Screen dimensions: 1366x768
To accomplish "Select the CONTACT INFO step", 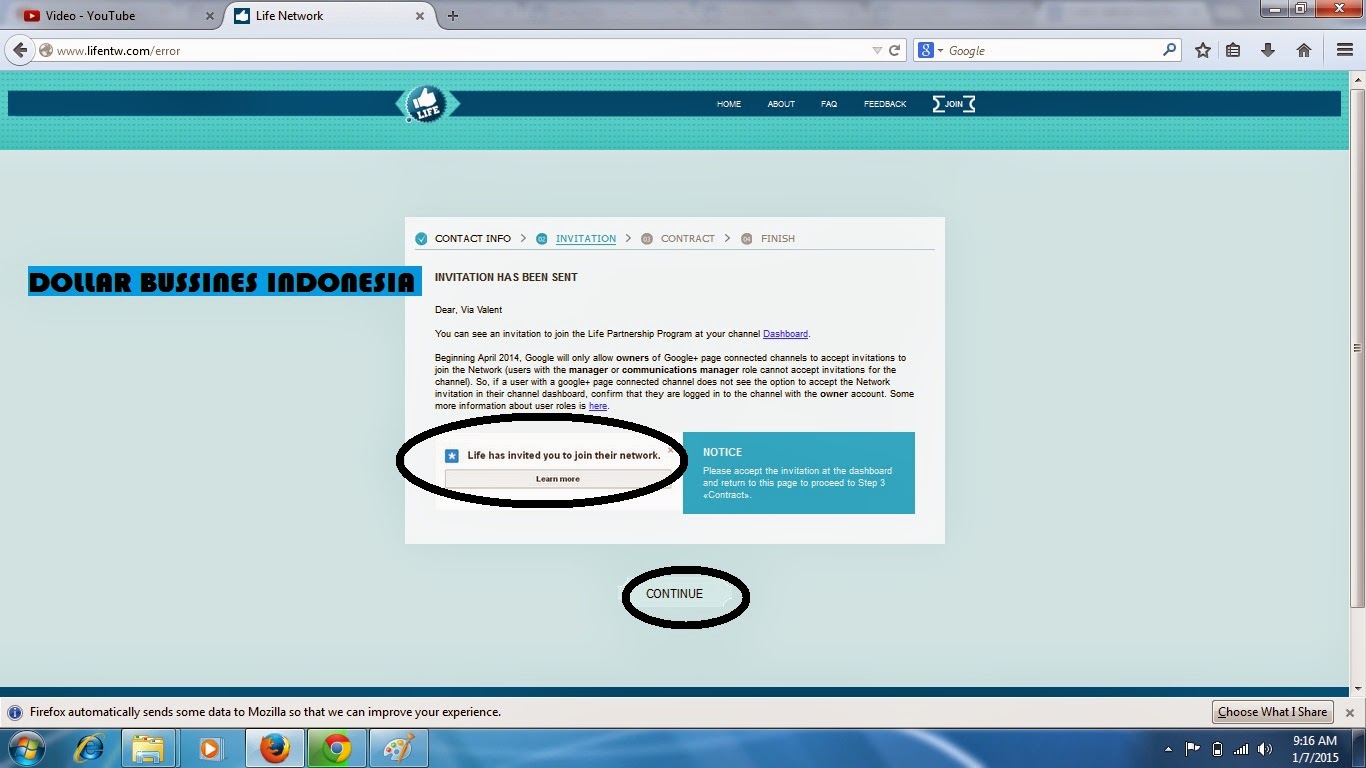I will pos(472,239).
